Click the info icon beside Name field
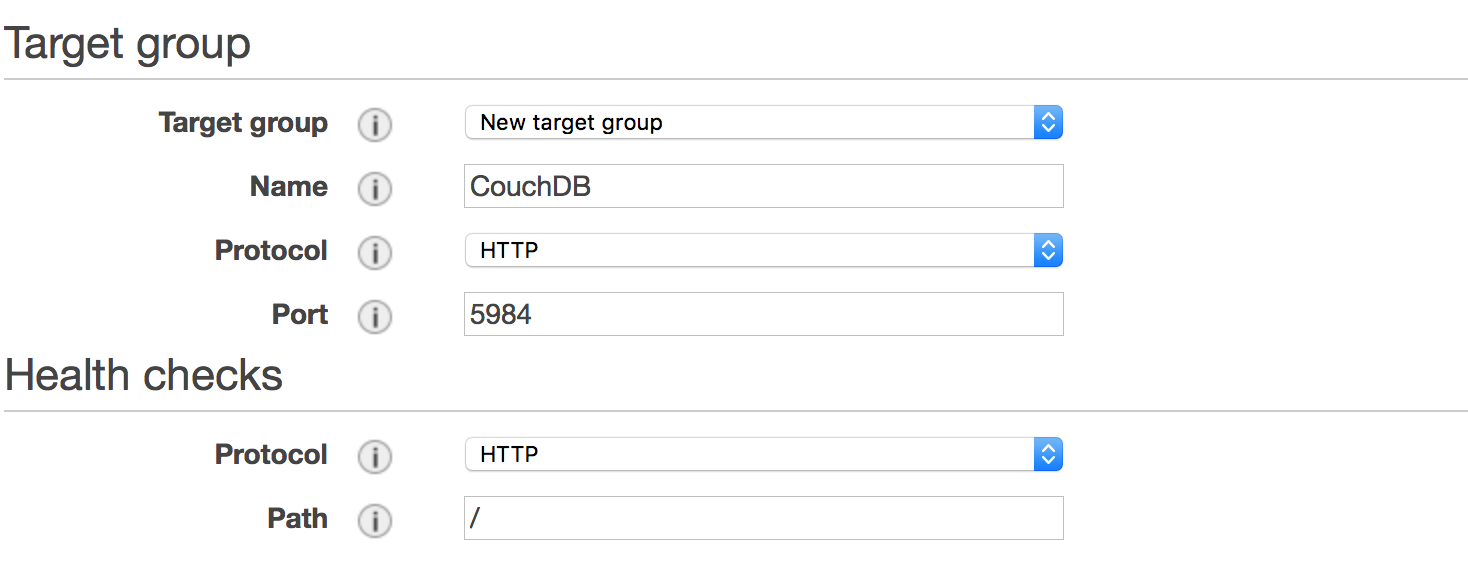1468x572 pixels. click(x=375, y=189)
